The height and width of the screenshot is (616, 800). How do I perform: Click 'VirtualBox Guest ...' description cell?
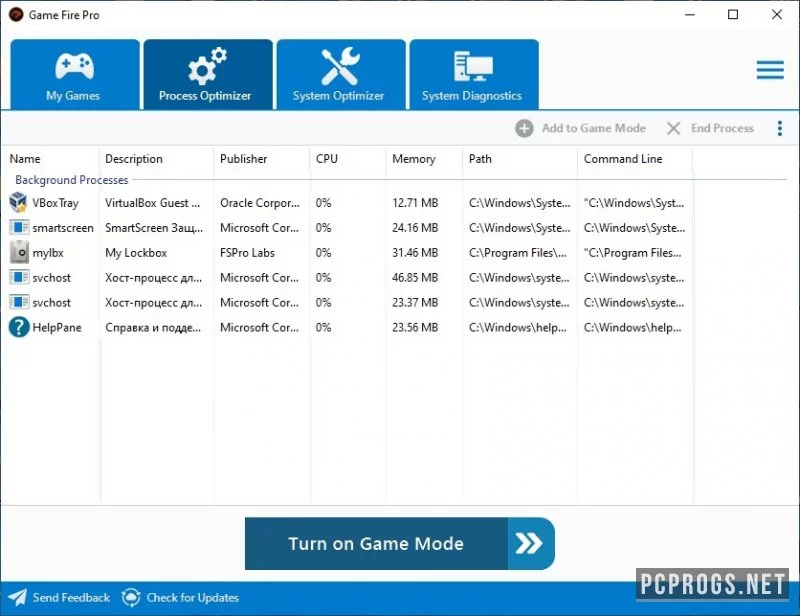click(153, 203)
